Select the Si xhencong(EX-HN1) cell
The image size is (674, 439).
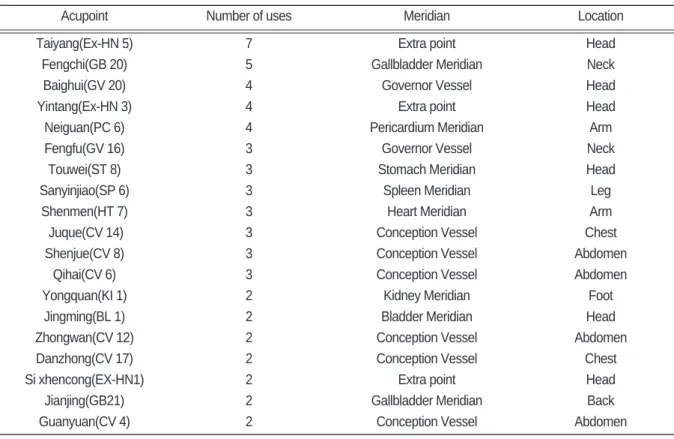point(84,380)
